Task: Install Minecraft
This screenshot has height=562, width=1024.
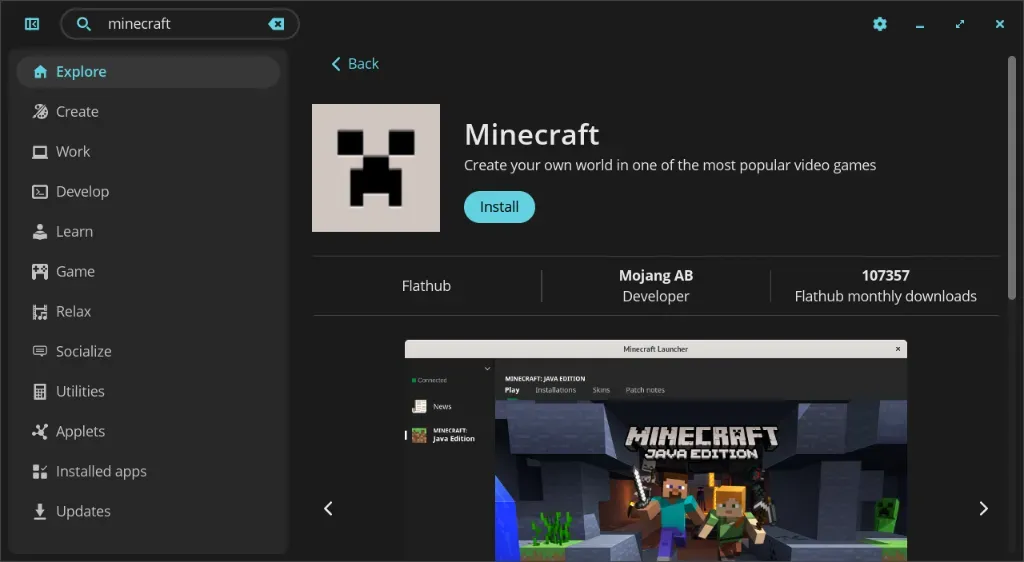Action: coord(500,207)
